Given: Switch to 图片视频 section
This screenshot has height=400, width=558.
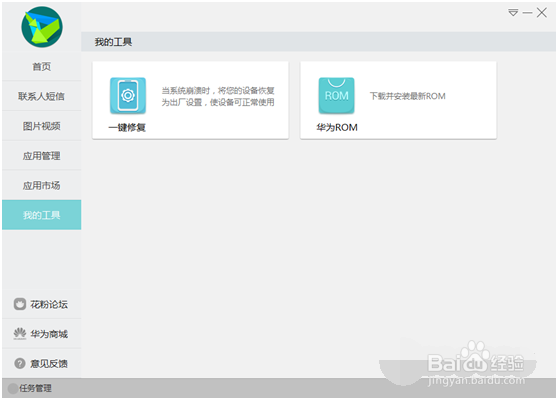Looking at the screenshot, I should (42, 126).
